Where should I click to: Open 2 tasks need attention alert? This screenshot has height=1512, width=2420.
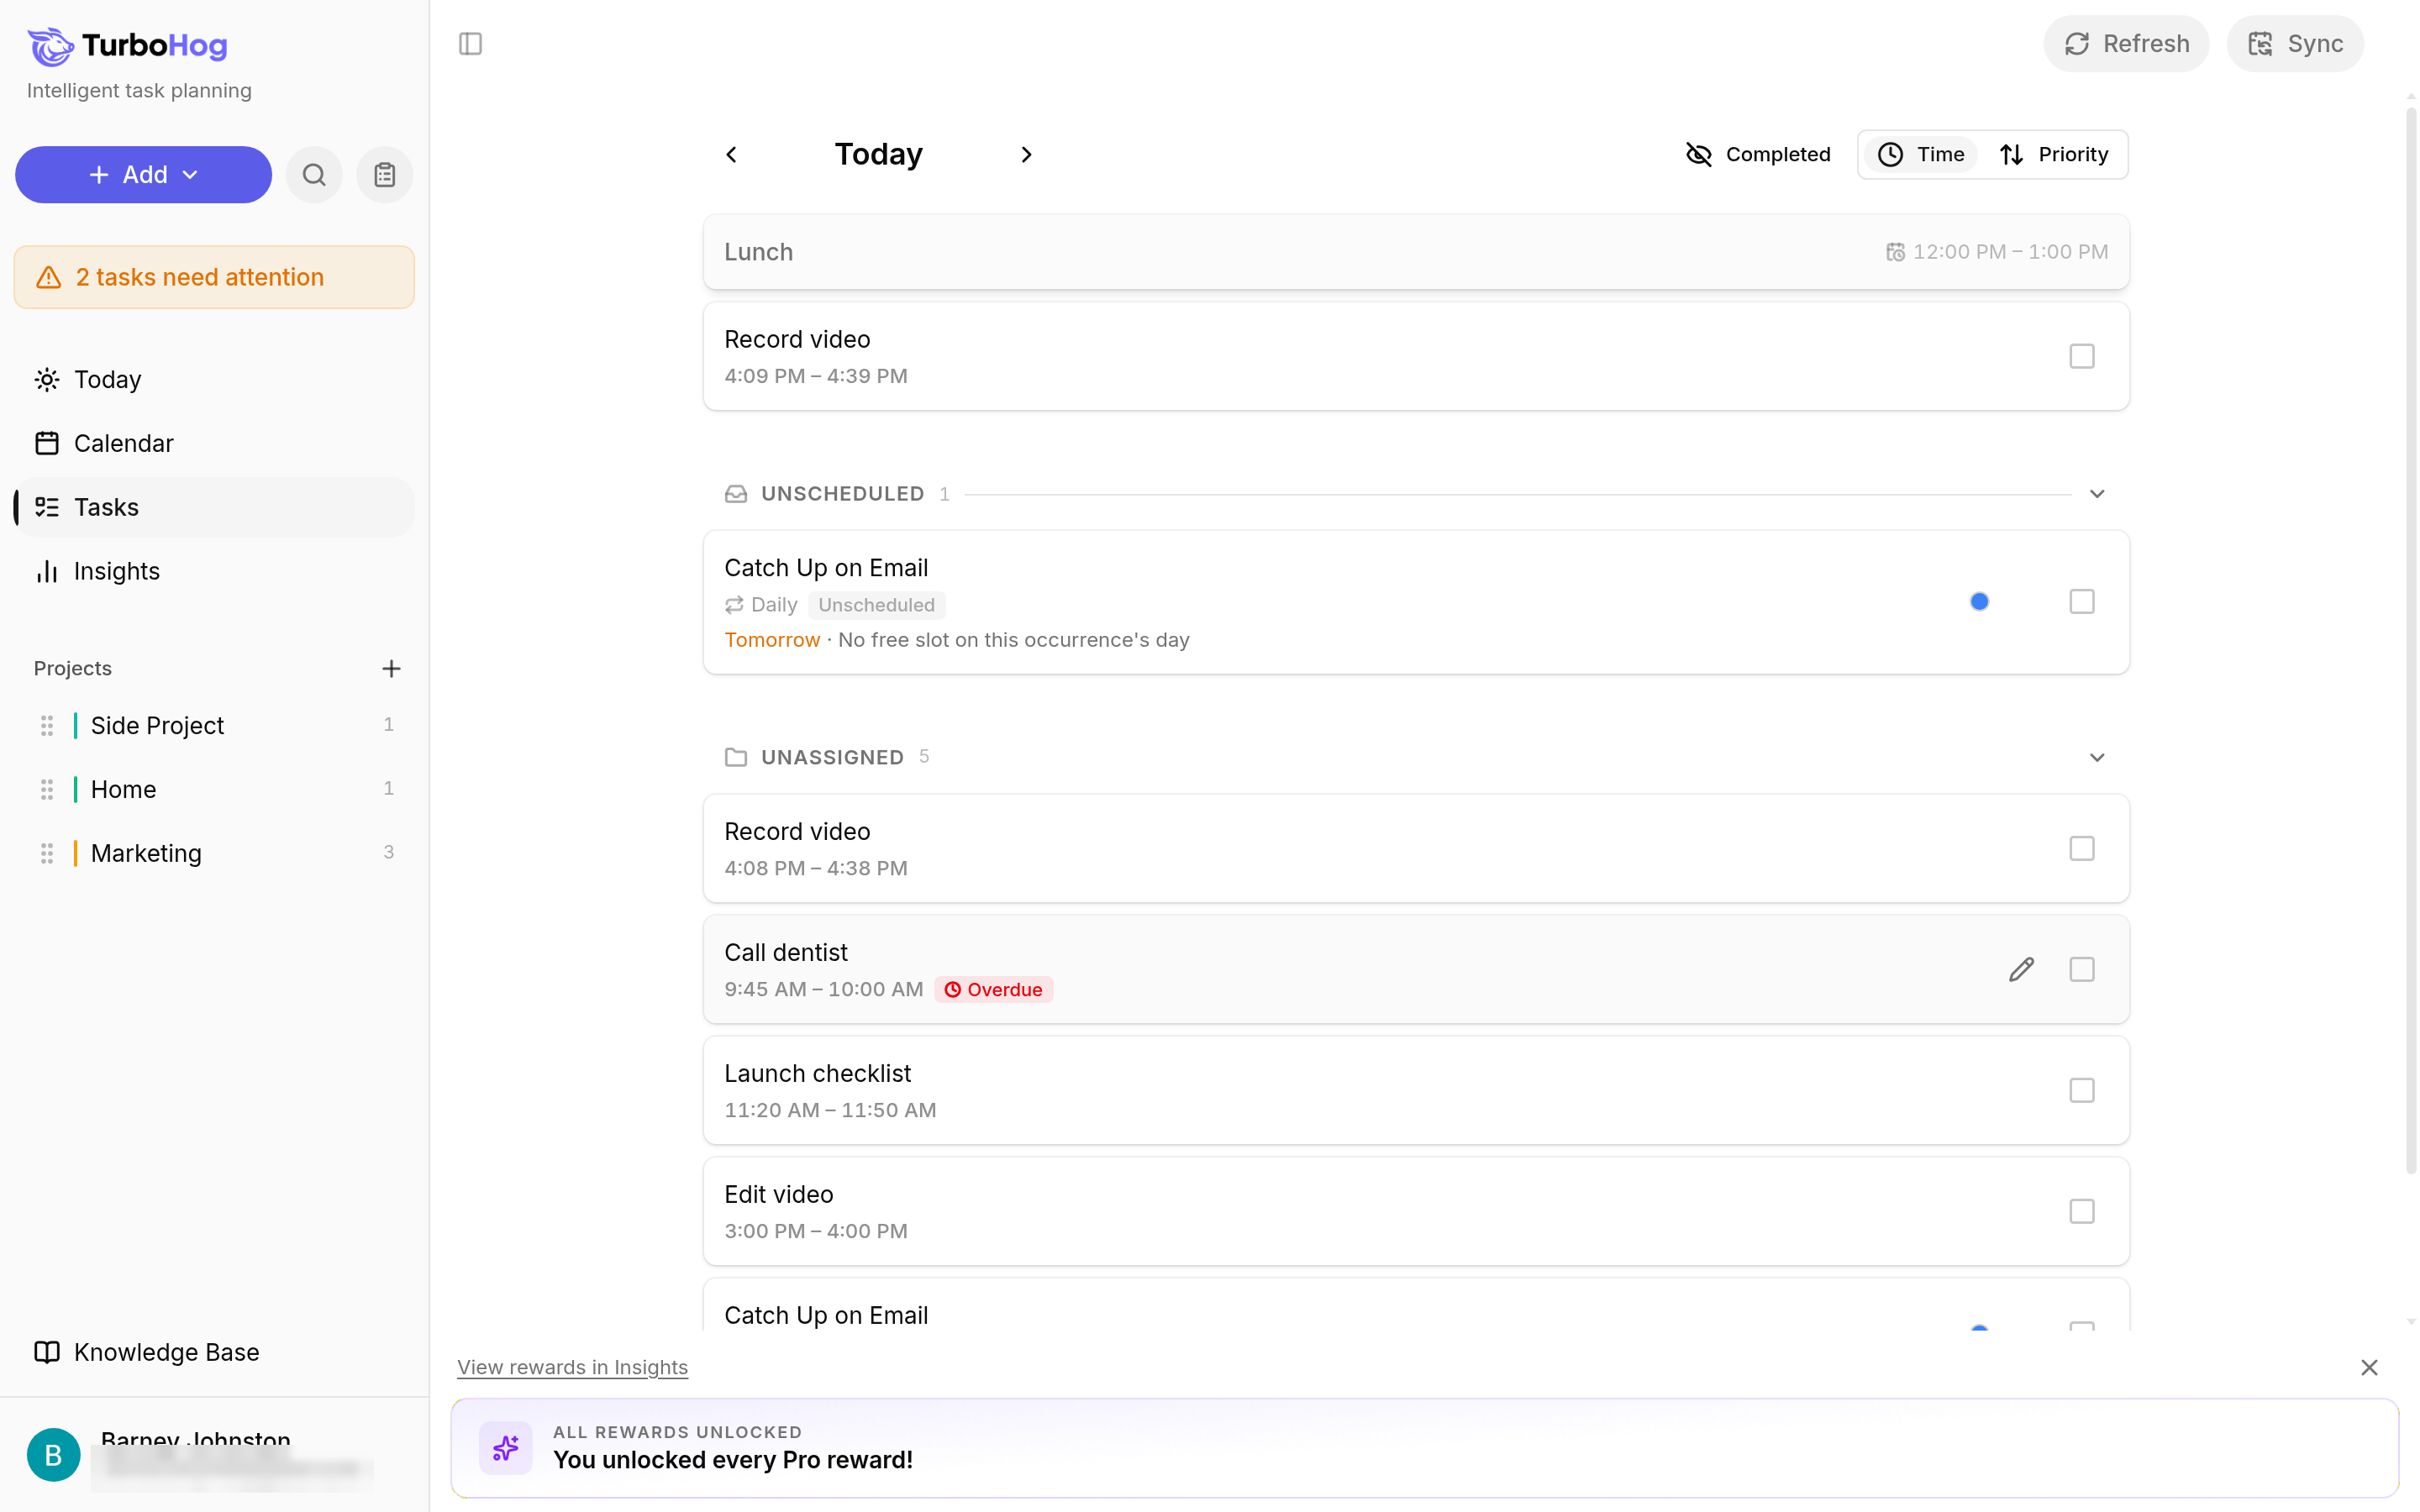214,277
